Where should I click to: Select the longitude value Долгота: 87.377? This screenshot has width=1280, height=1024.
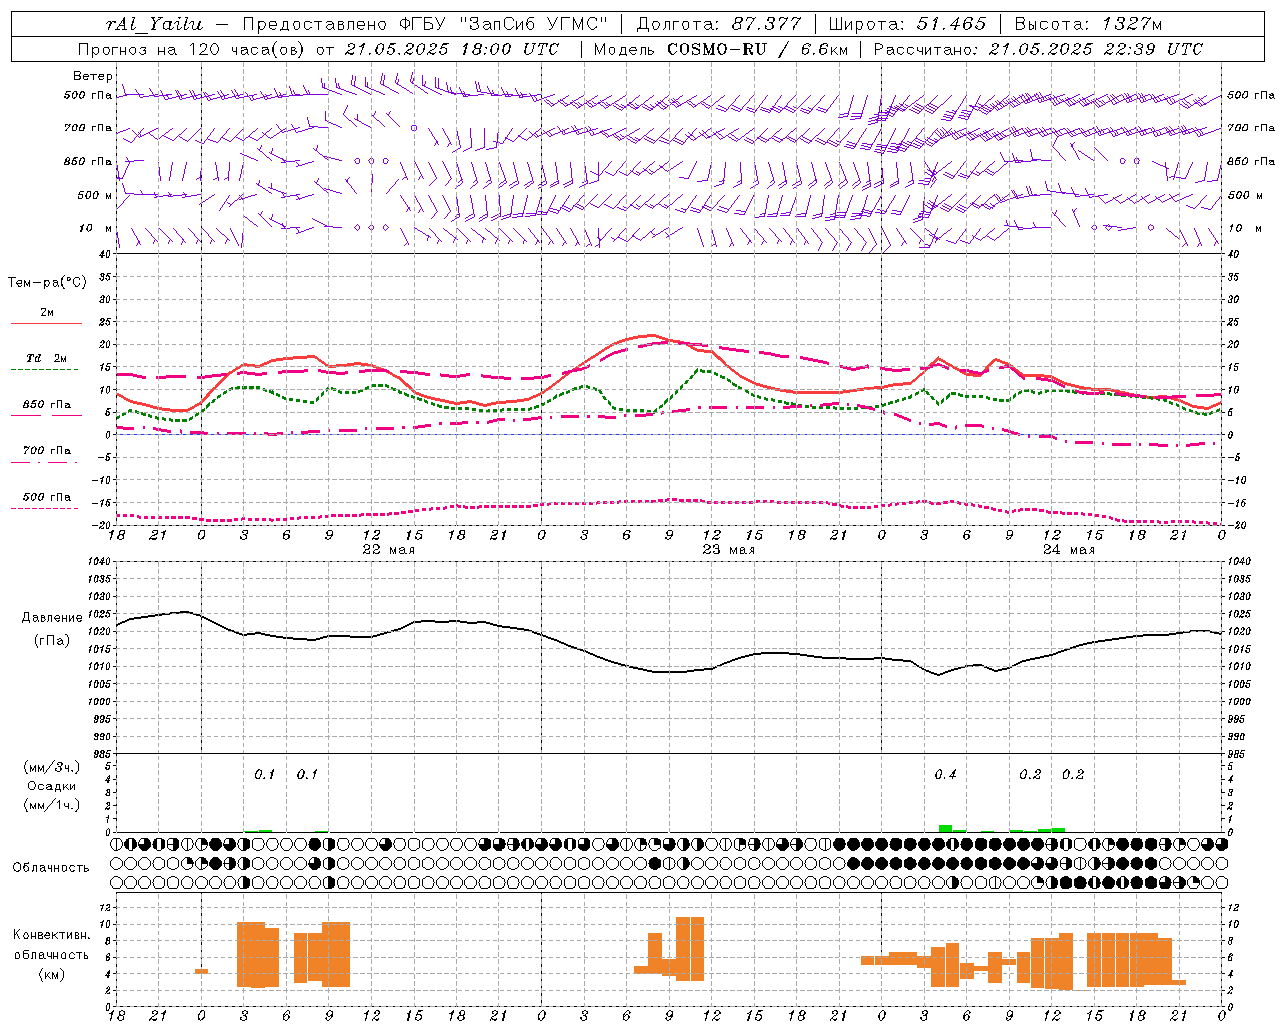pos(719,24)
